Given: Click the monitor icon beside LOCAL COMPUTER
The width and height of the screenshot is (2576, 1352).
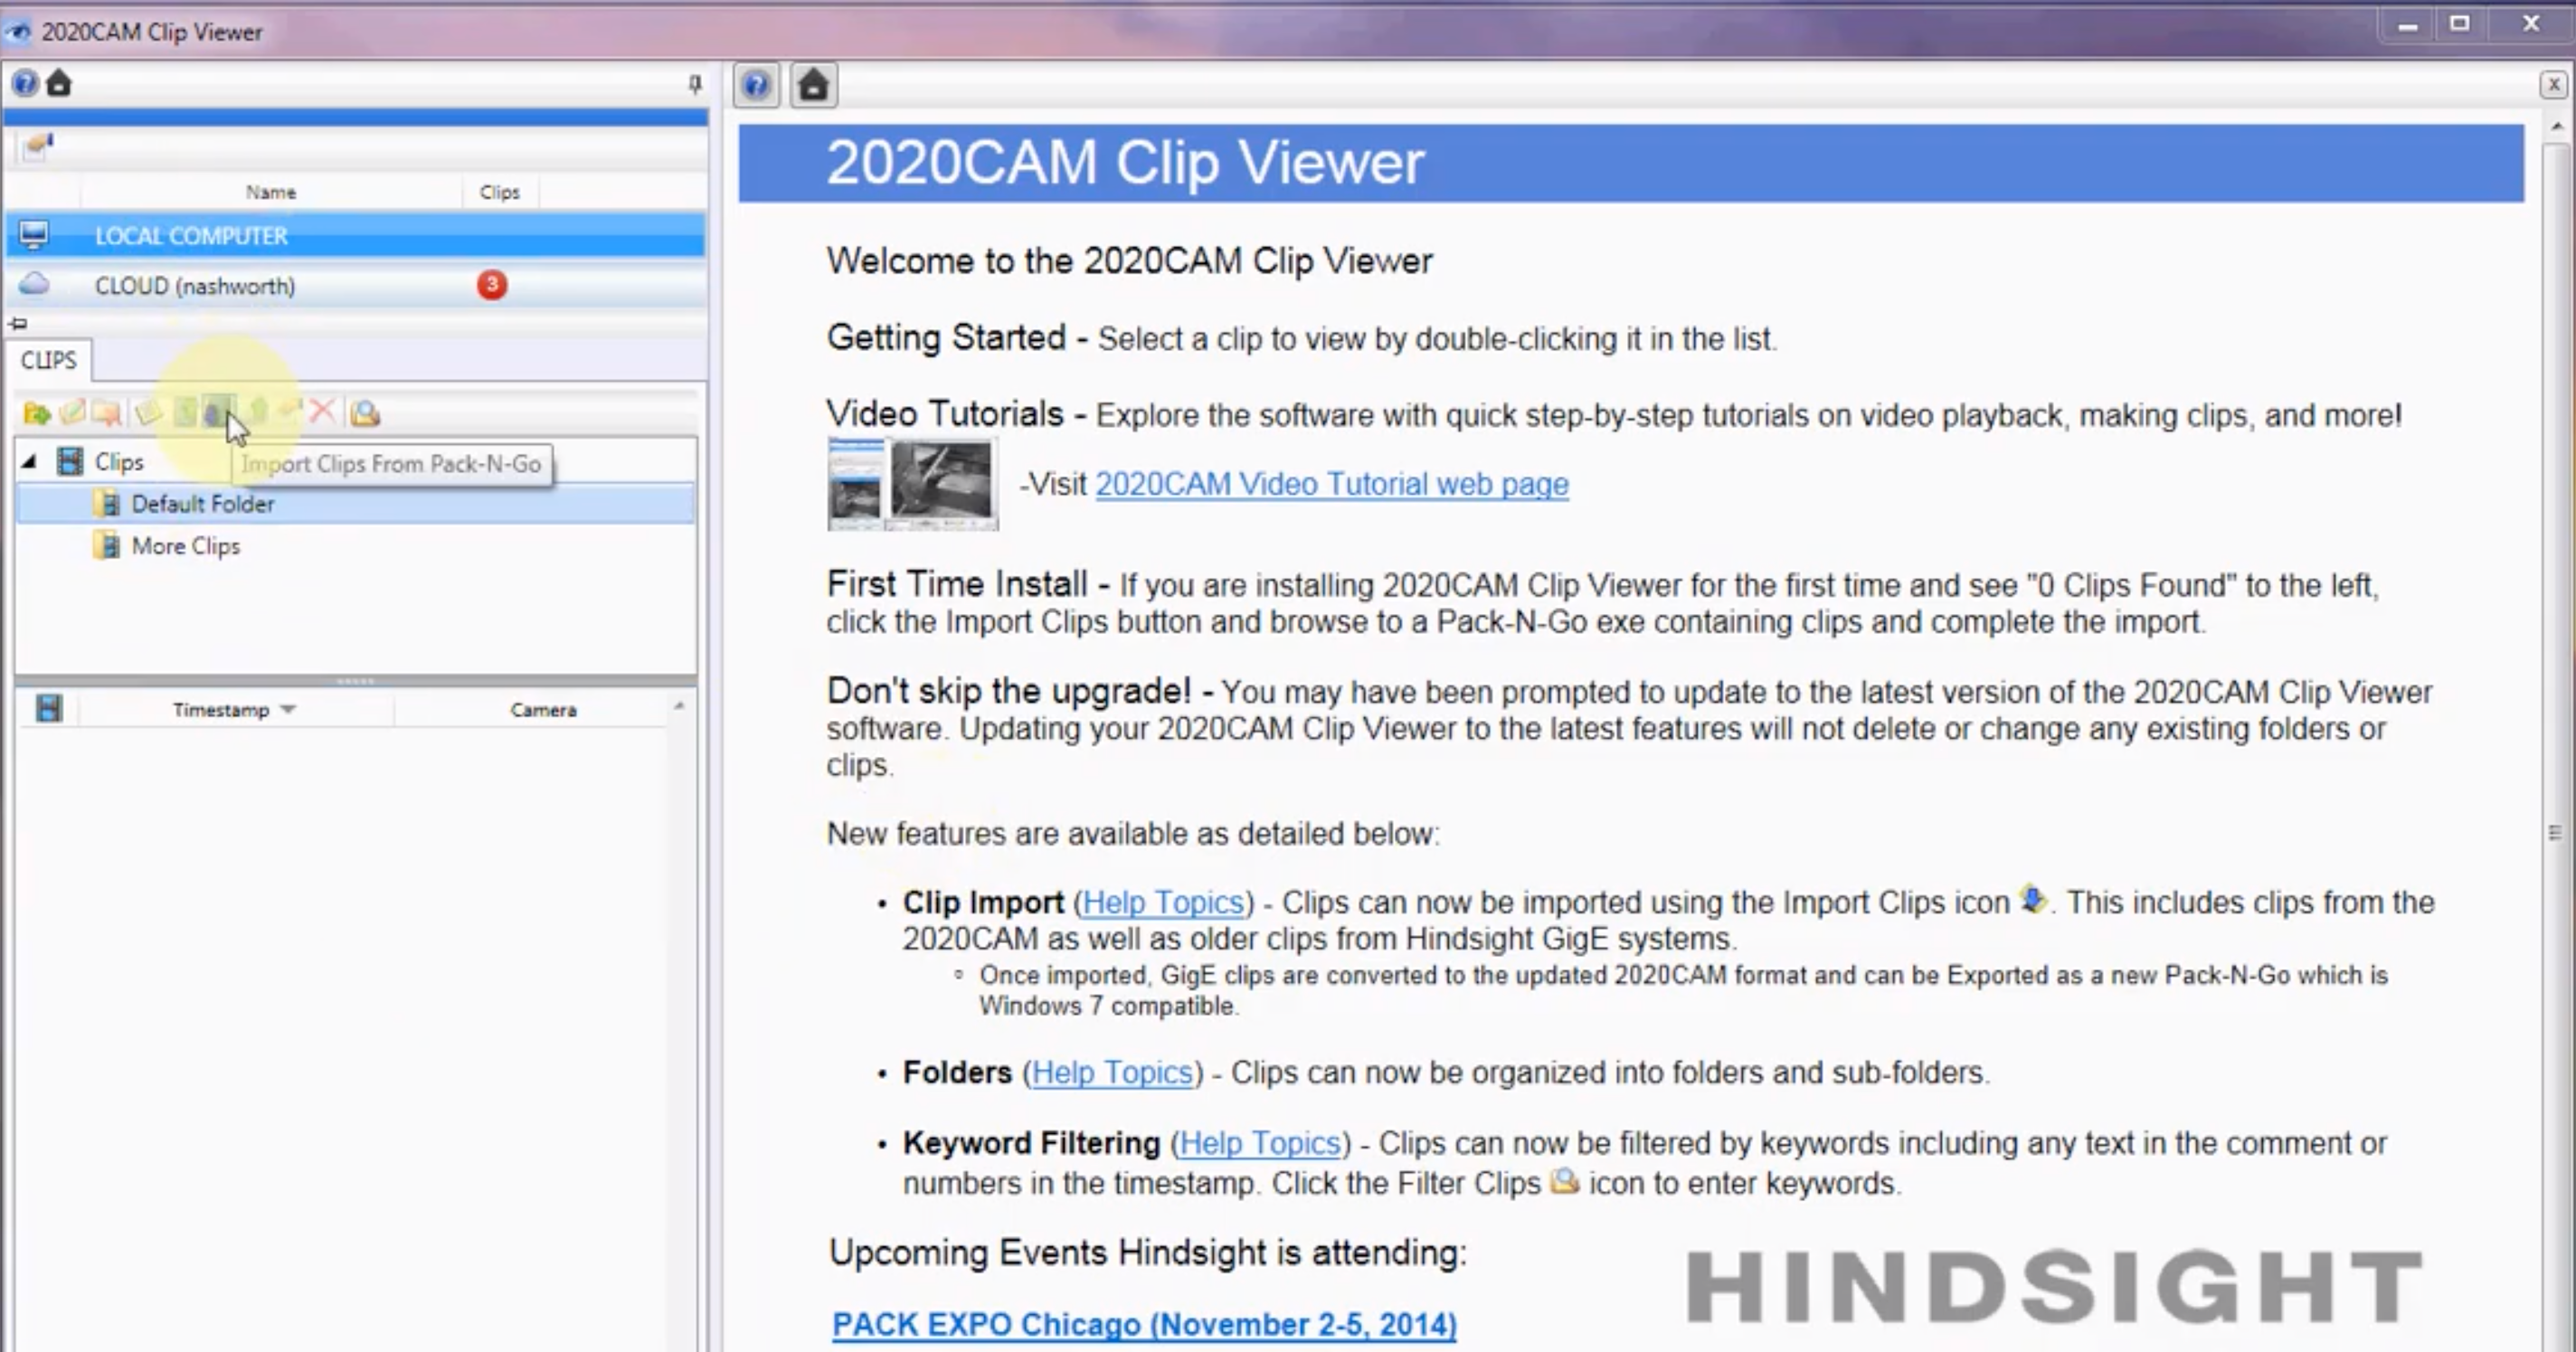Looking at the screenshot, I should coord(34,235).
